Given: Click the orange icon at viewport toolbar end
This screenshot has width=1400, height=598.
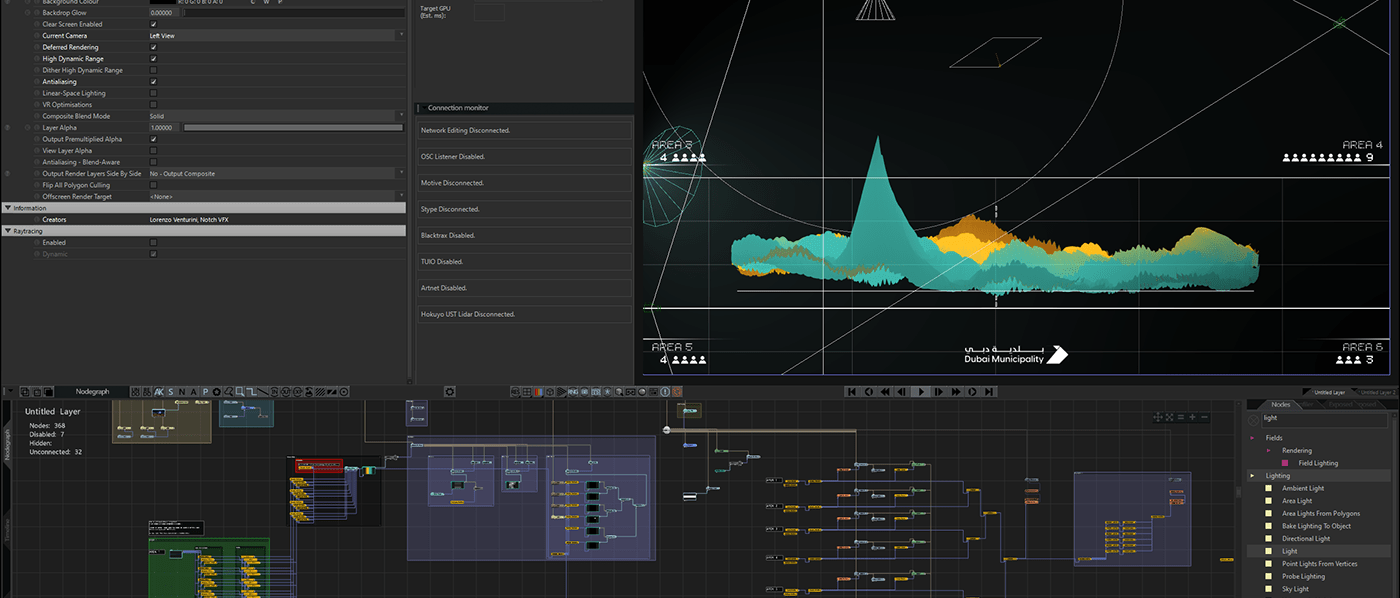Looking at the screenshot, I should click(x=677, y=391).
